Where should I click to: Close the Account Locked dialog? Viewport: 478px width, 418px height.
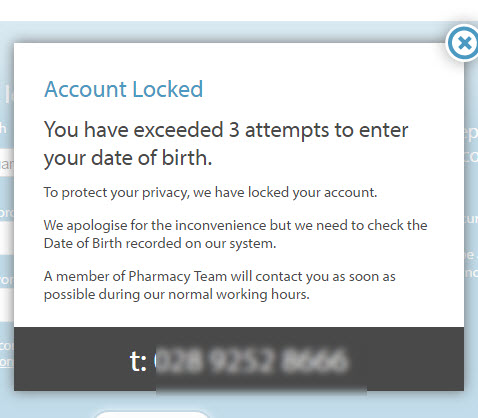(464, 43)
